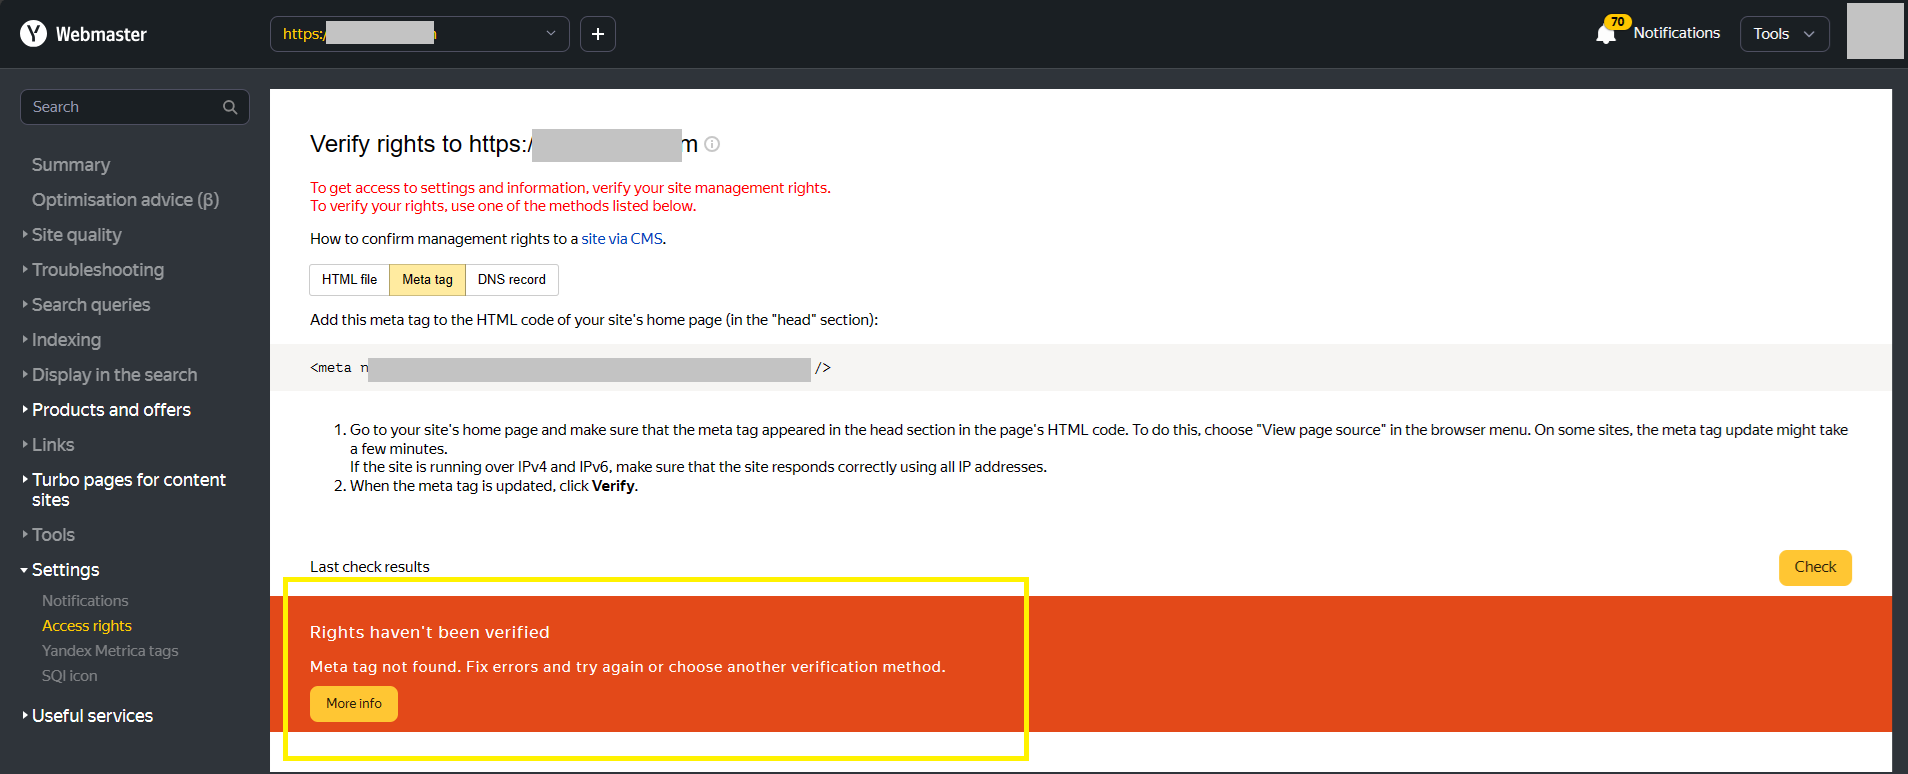Screen dimensions: 1908x774
Task: Click the Notifications label in header
Action: click(x=1677, y=33)
